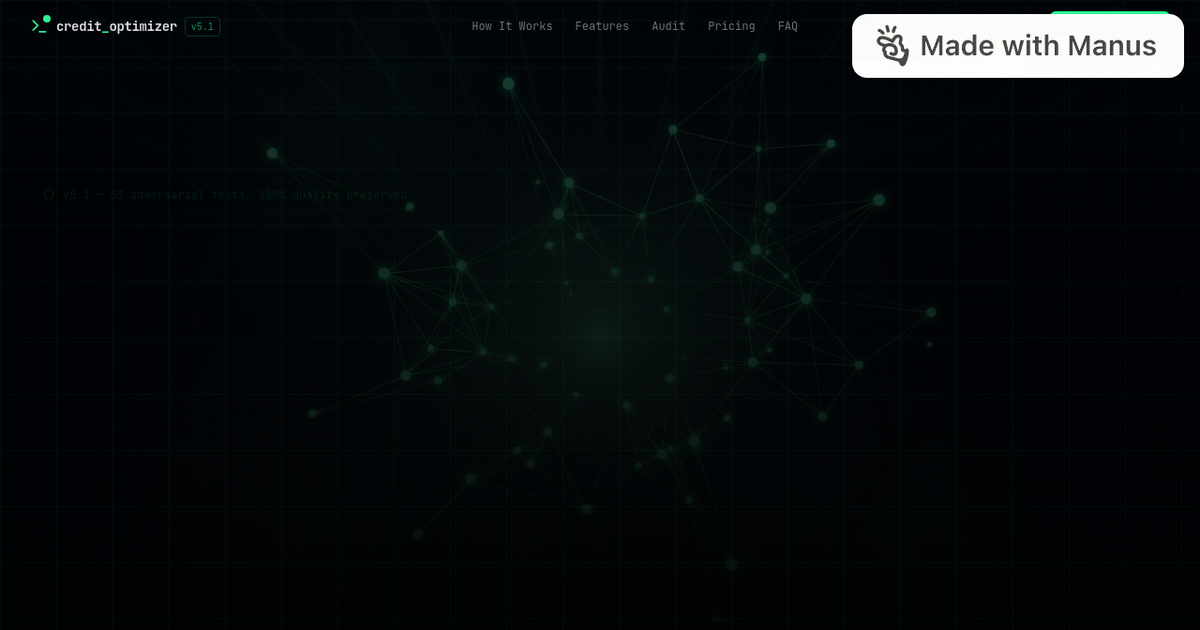Open the How It Works nav link

click(x=512, y=26)
